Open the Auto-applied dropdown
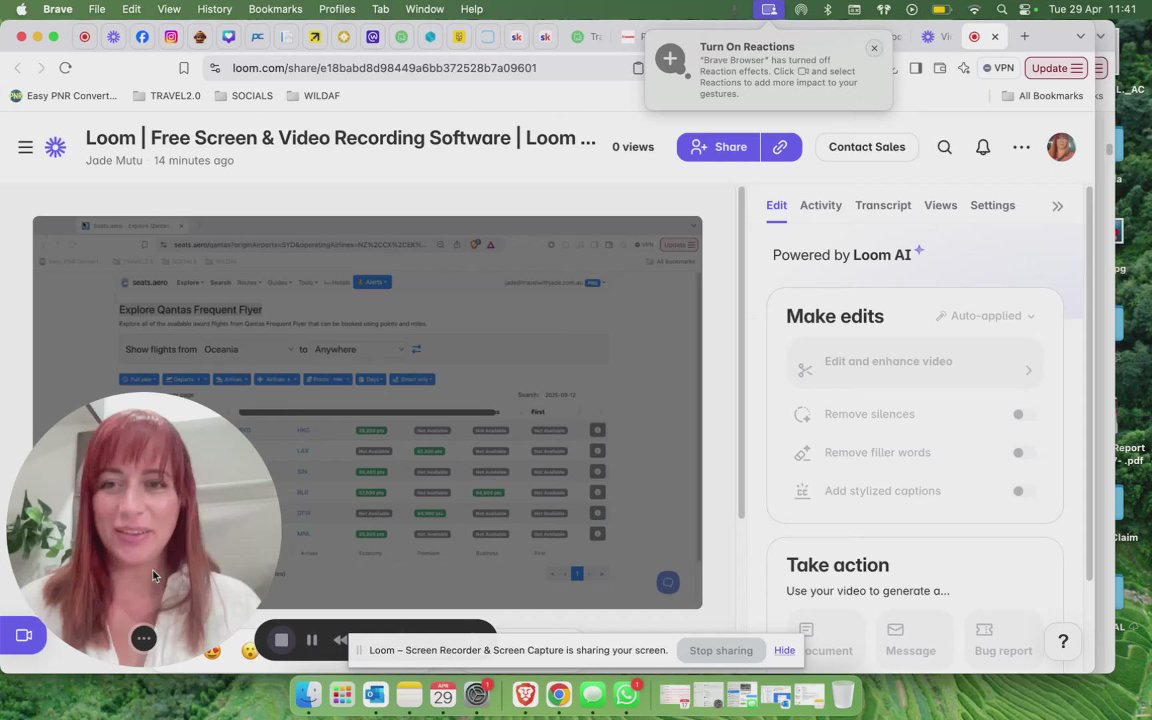The image size is (1152, 720). click(985, 316)
